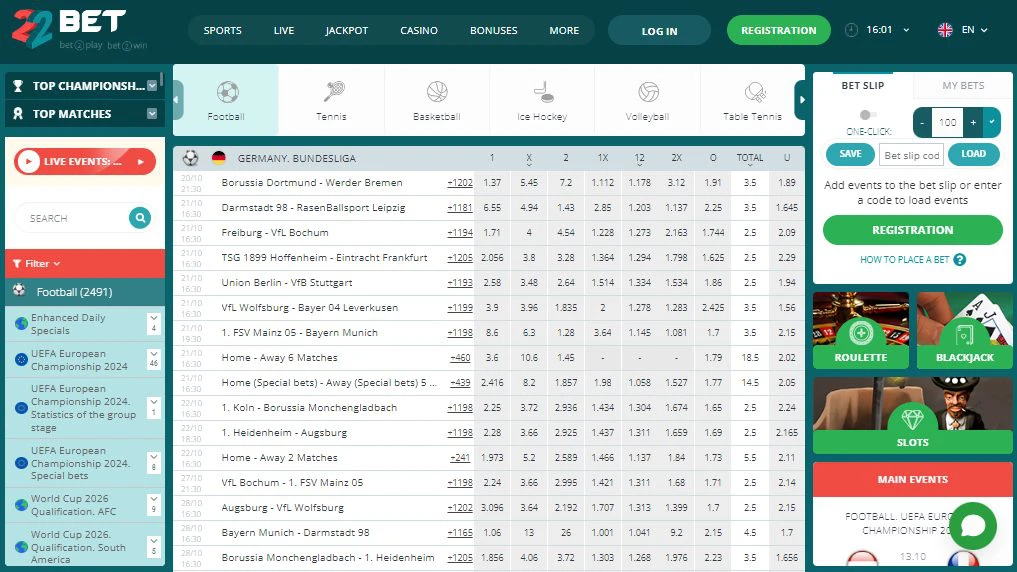Click the trophy icon in Top Championships
The width and height of the screenshot is (1017, 572).
pos(18,86)
